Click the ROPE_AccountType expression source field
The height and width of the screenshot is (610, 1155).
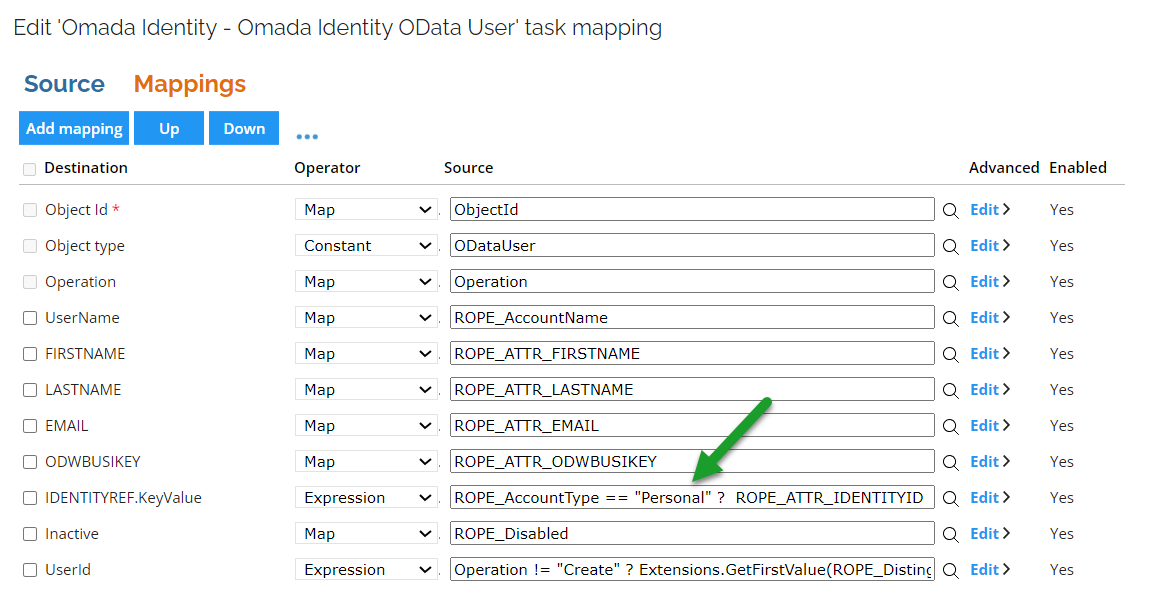point(692,497)
